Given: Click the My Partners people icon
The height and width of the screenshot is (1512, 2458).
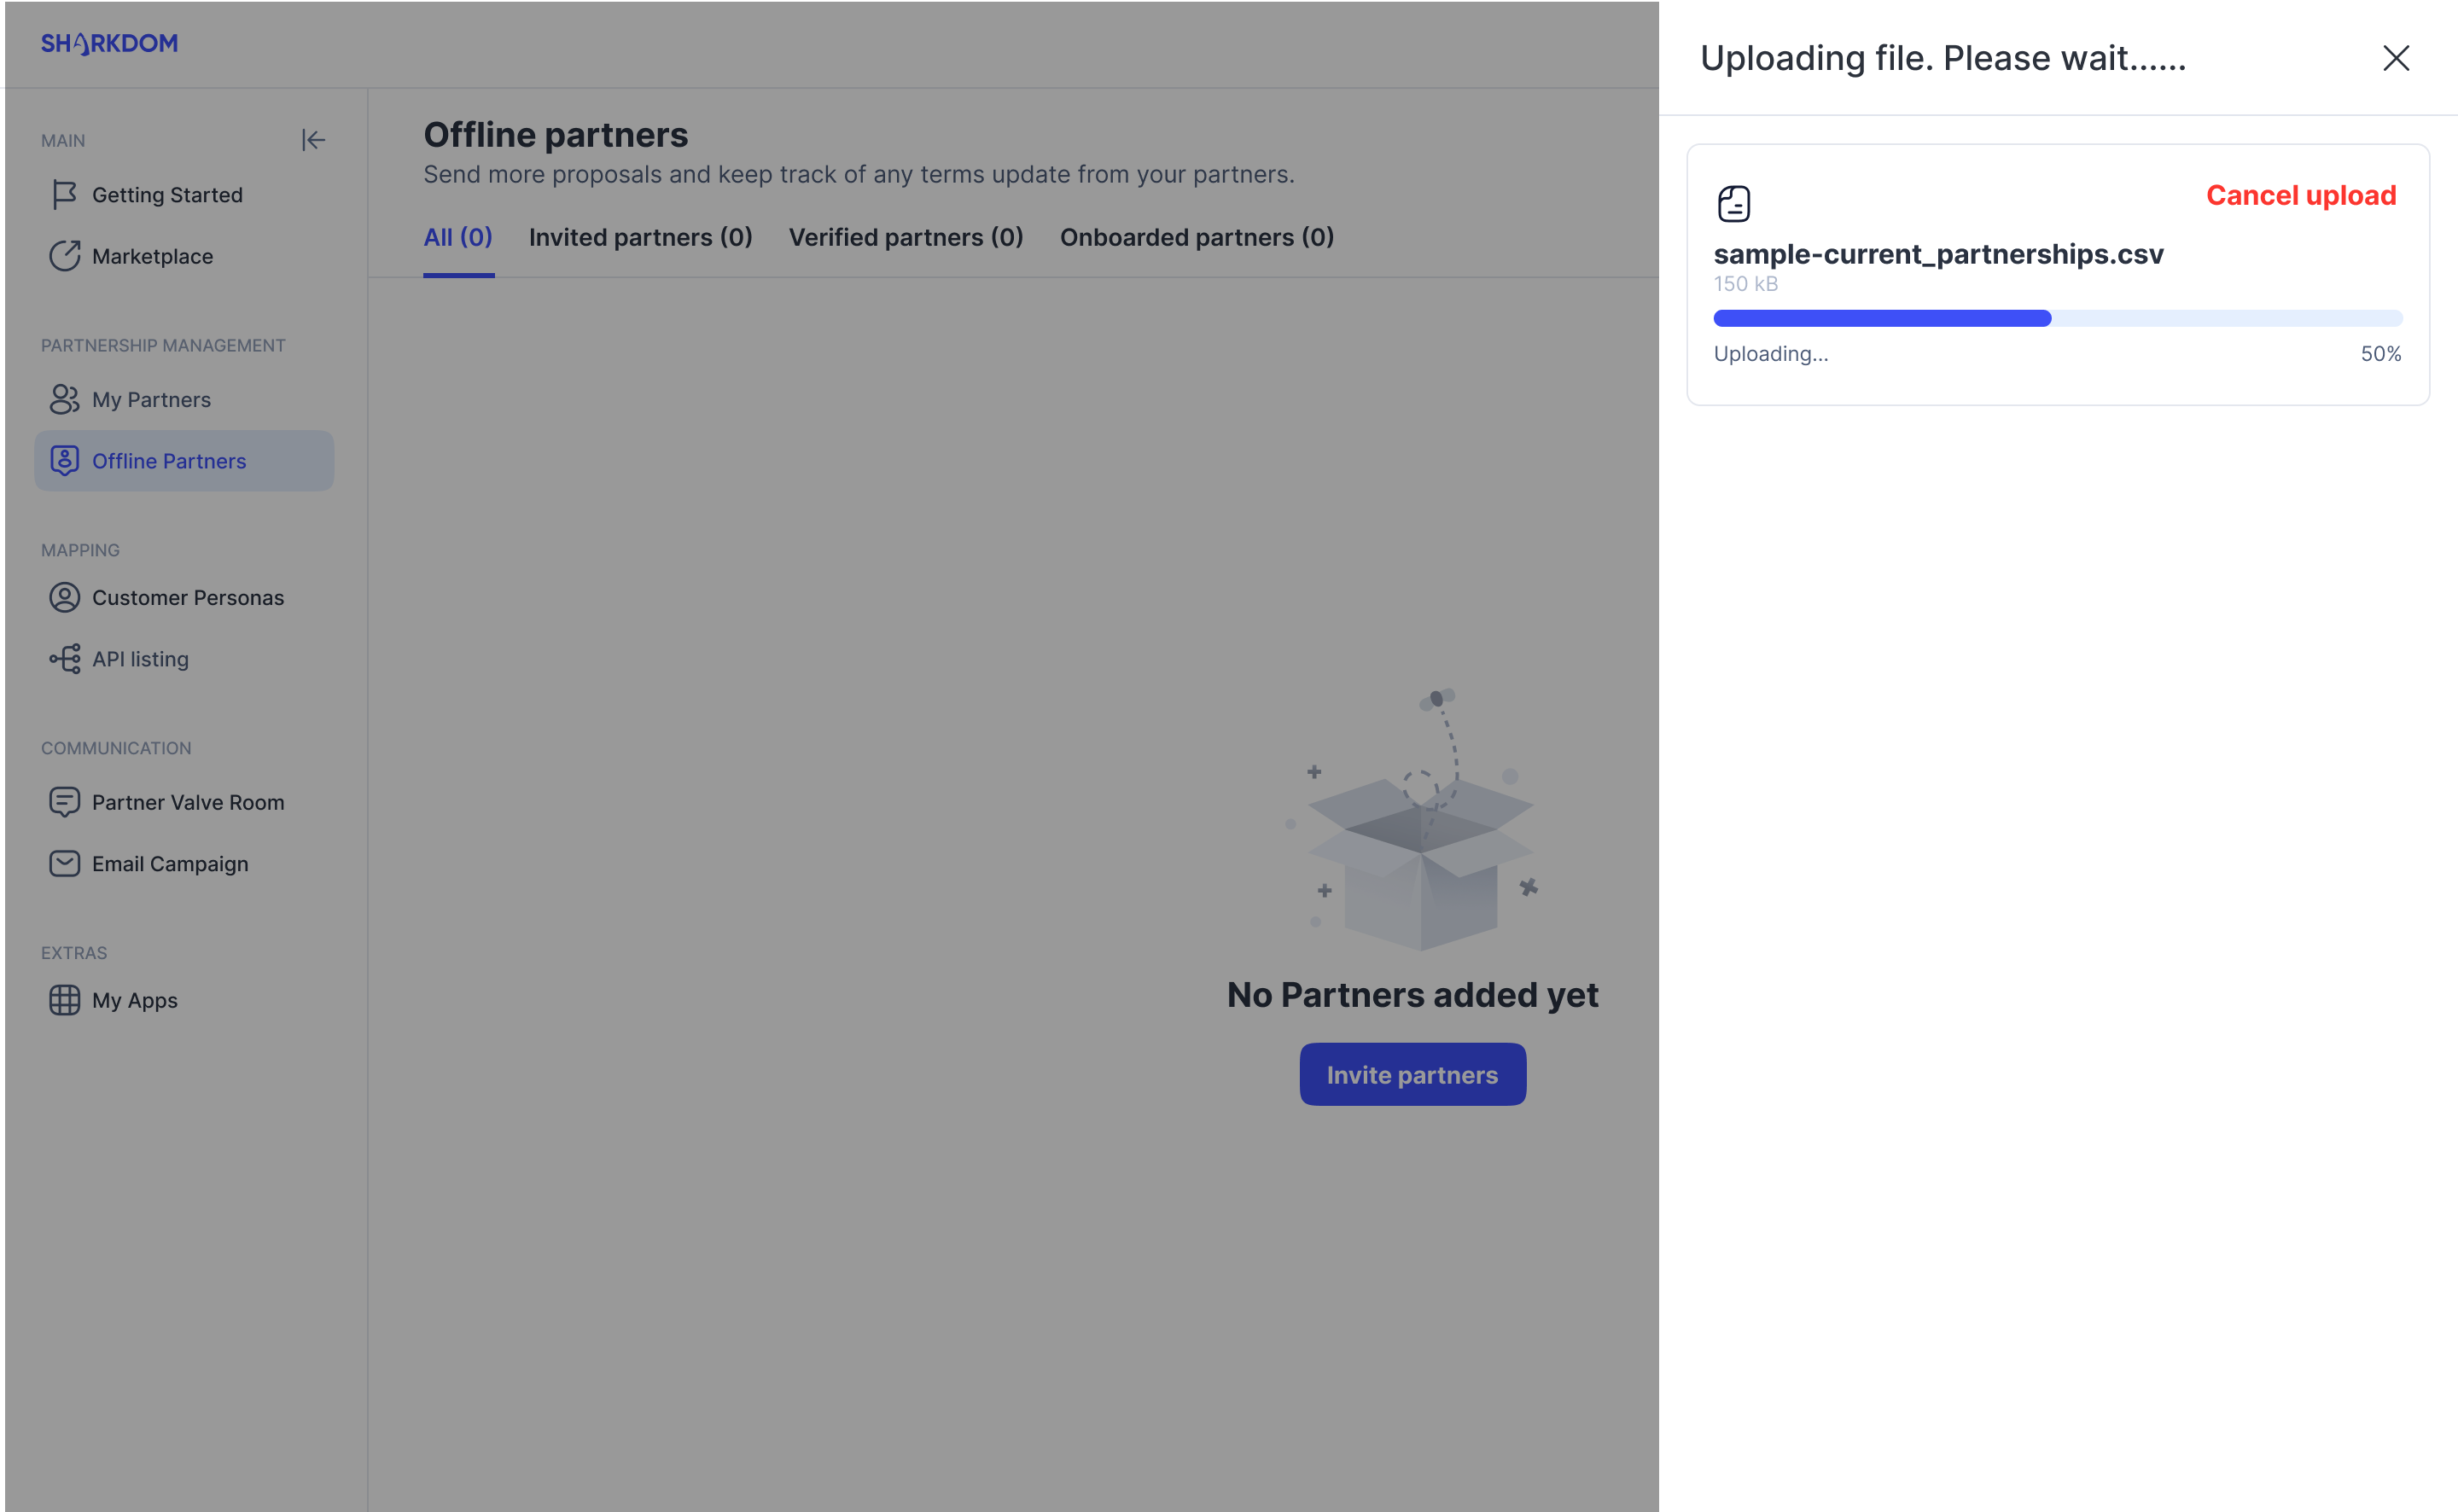Looking at the screenshot, I should tap(64, 399).
